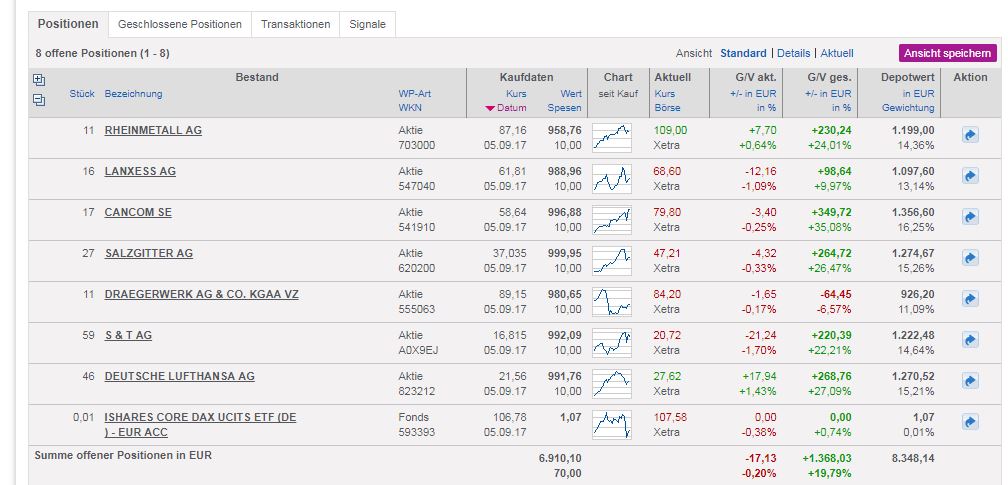
Task: Expand all positions with the plus icon
Action: click(39, 80)
